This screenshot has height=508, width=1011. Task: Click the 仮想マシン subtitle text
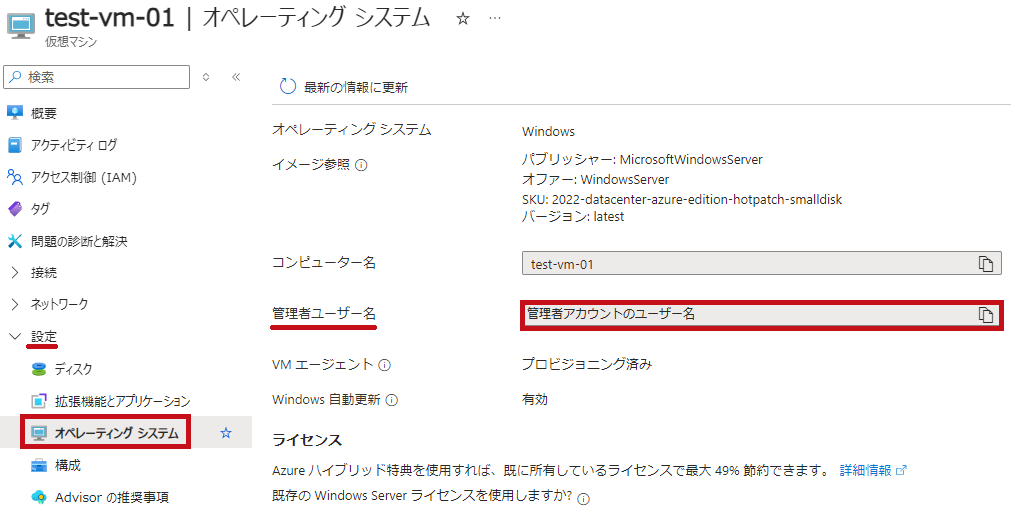coord(71,42)
